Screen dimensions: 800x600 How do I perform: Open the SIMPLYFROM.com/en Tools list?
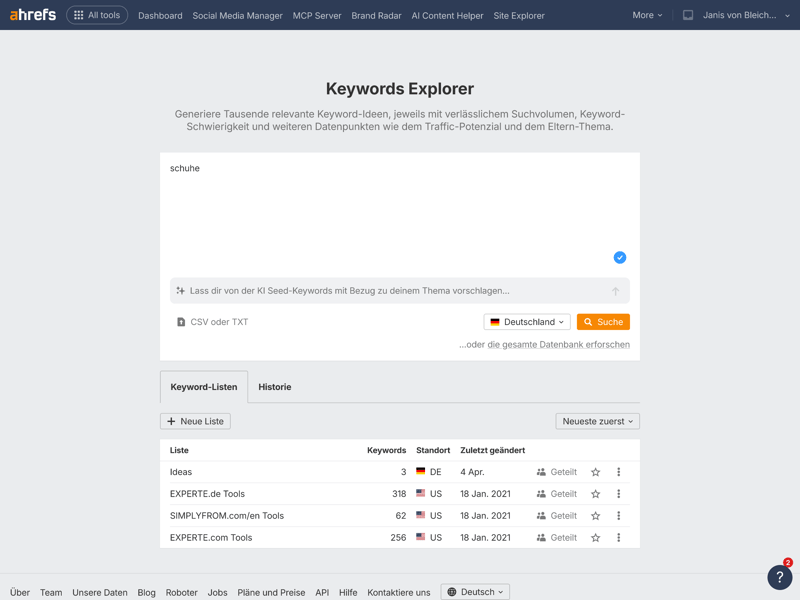pyautogui.click(x=227, y=516)
